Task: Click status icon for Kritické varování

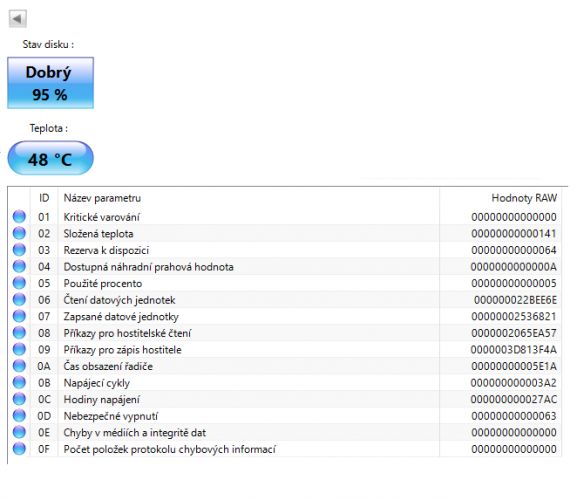Action: pyautogui.click(x=19, y=217)
